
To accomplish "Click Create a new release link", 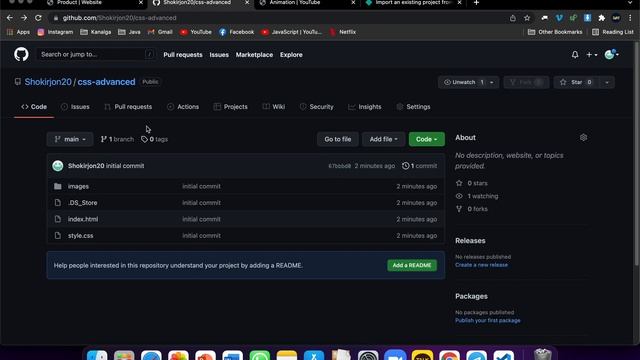I will point(481,265).
